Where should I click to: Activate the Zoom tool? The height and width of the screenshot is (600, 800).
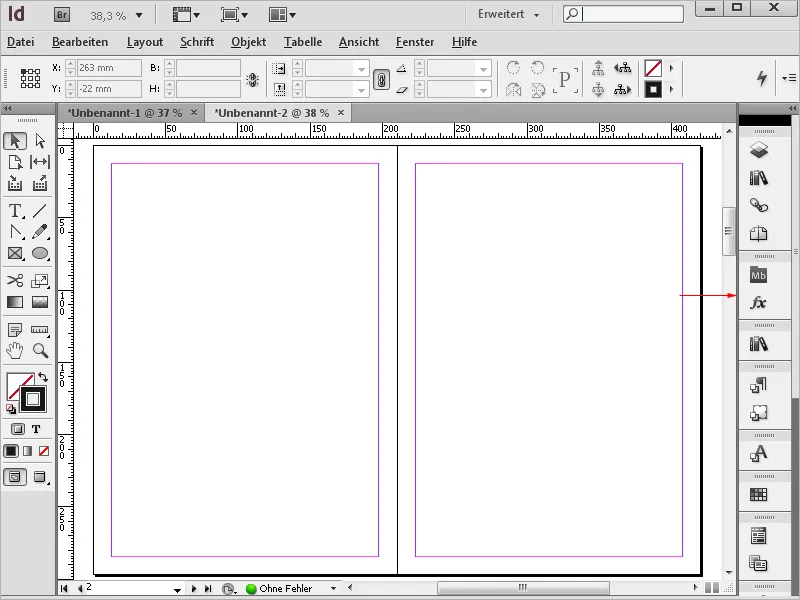pyautogui.click(x=40, y=351)
